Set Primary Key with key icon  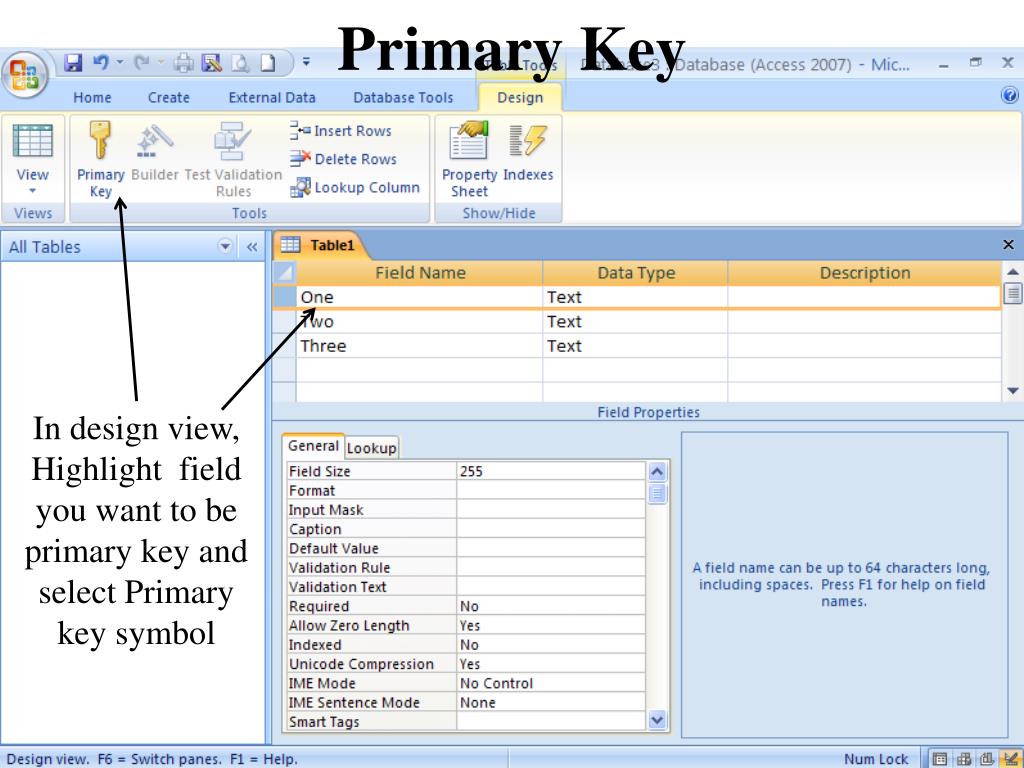click(x=100, y=140)
